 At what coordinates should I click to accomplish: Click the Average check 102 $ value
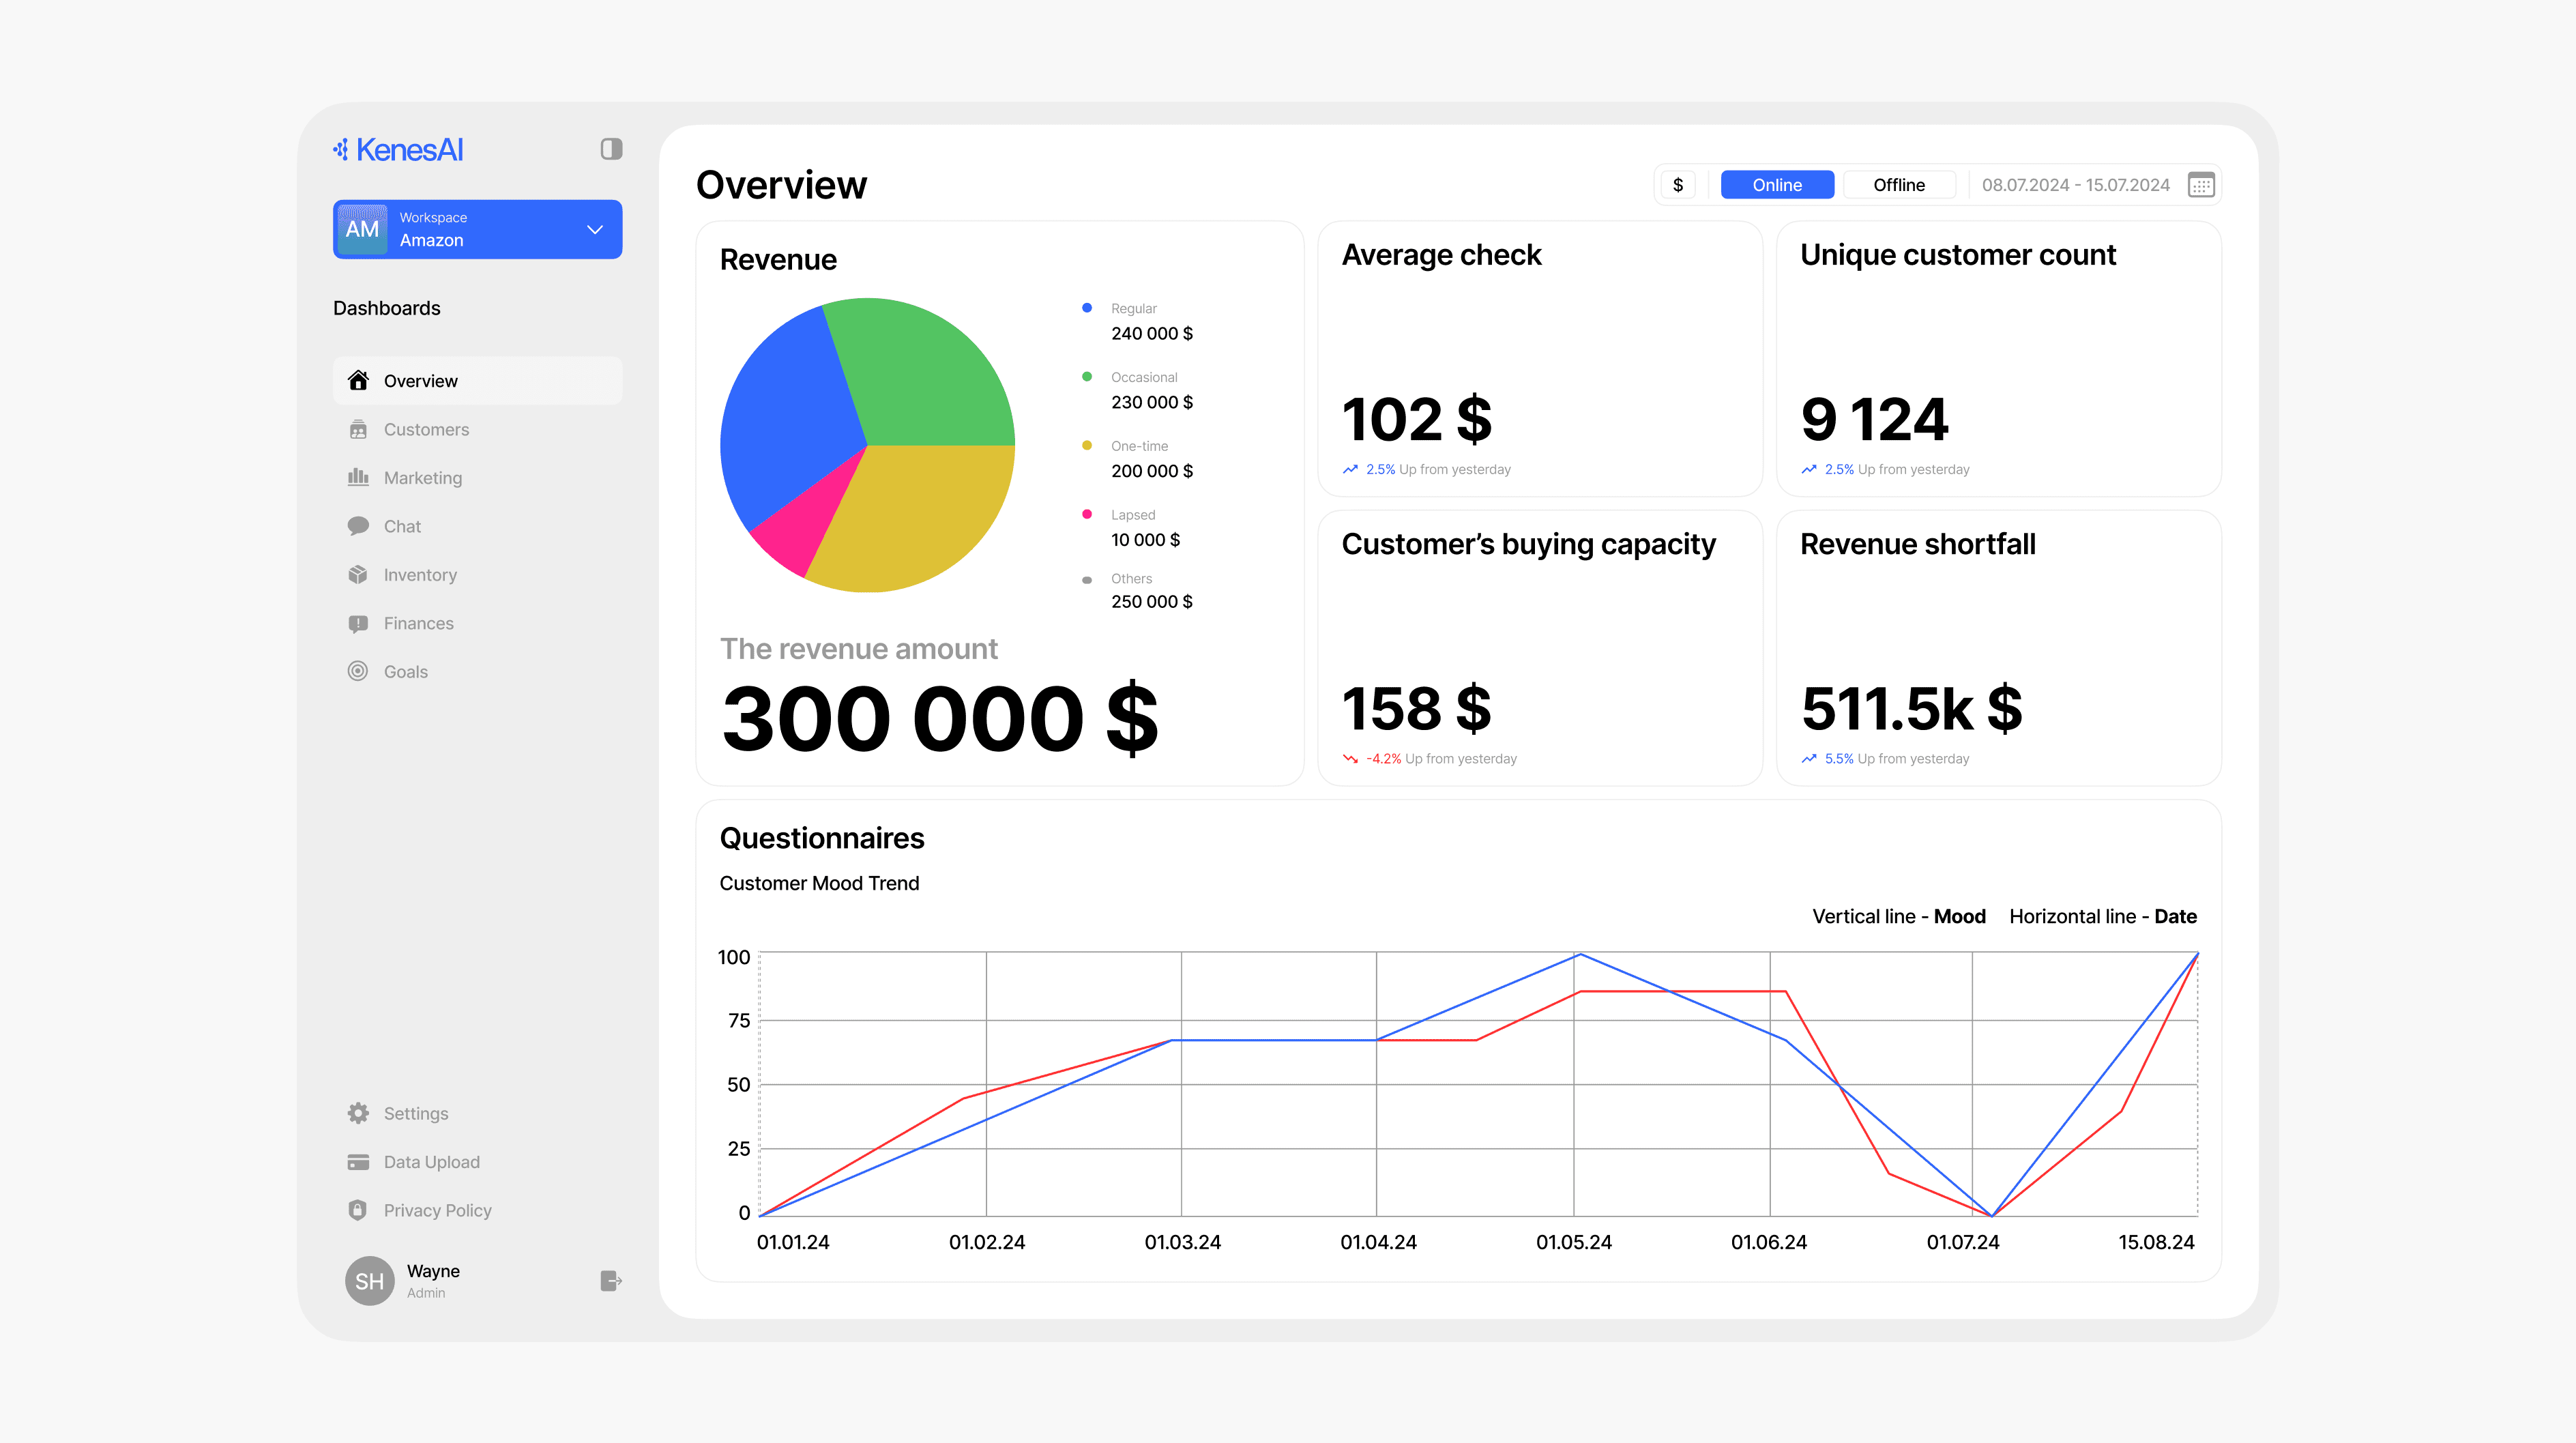point(1417,419)
